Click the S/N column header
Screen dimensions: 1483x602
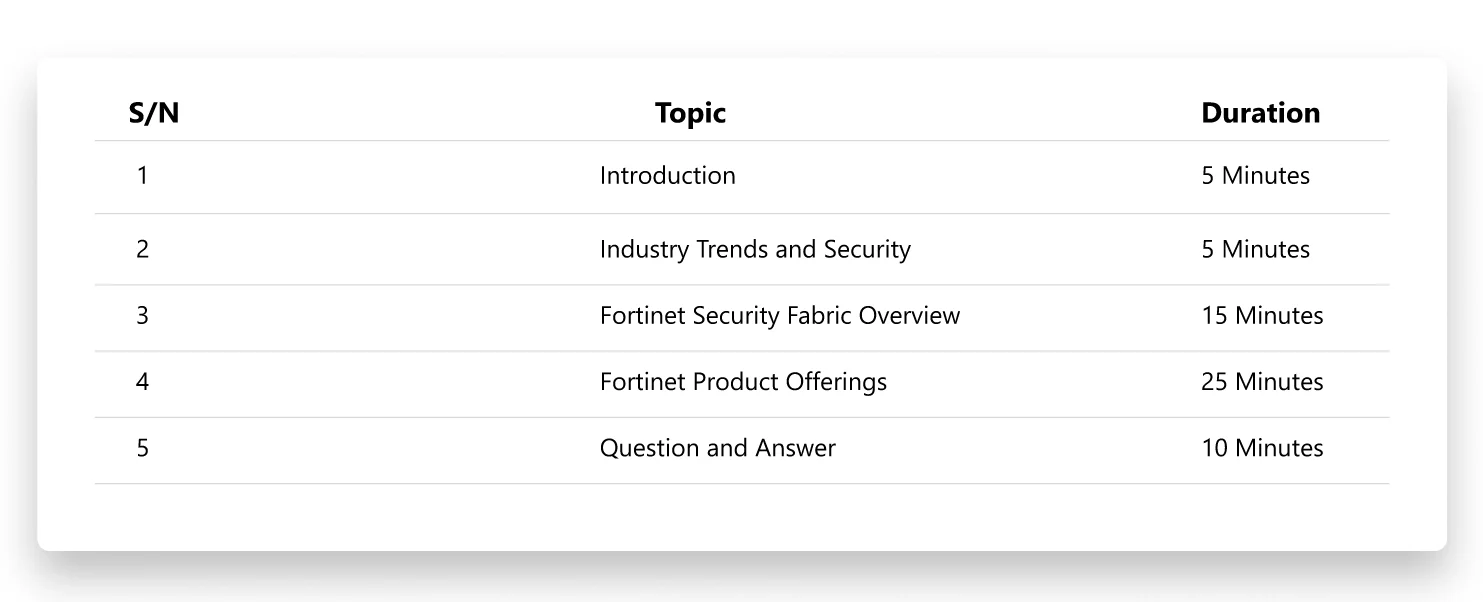click(154, 113)
